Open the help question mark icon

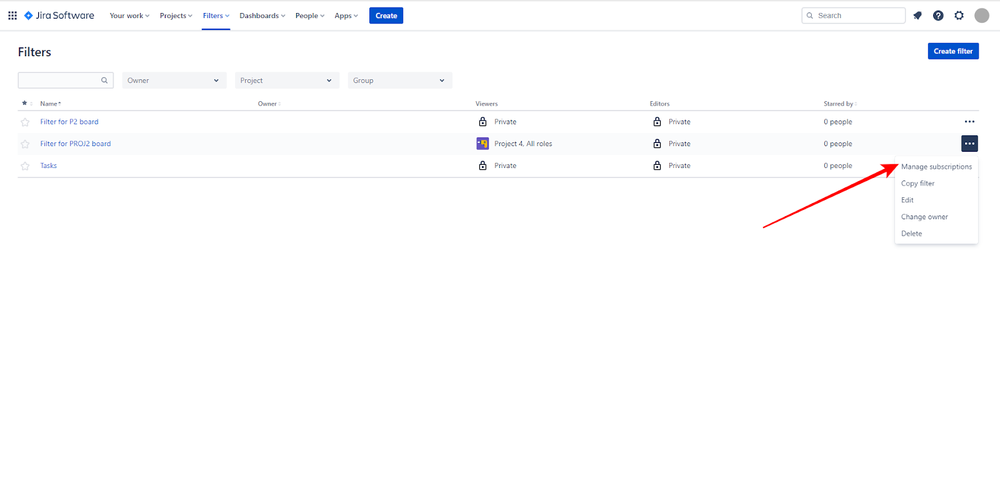pyautogui.click(x=938, y=15)
